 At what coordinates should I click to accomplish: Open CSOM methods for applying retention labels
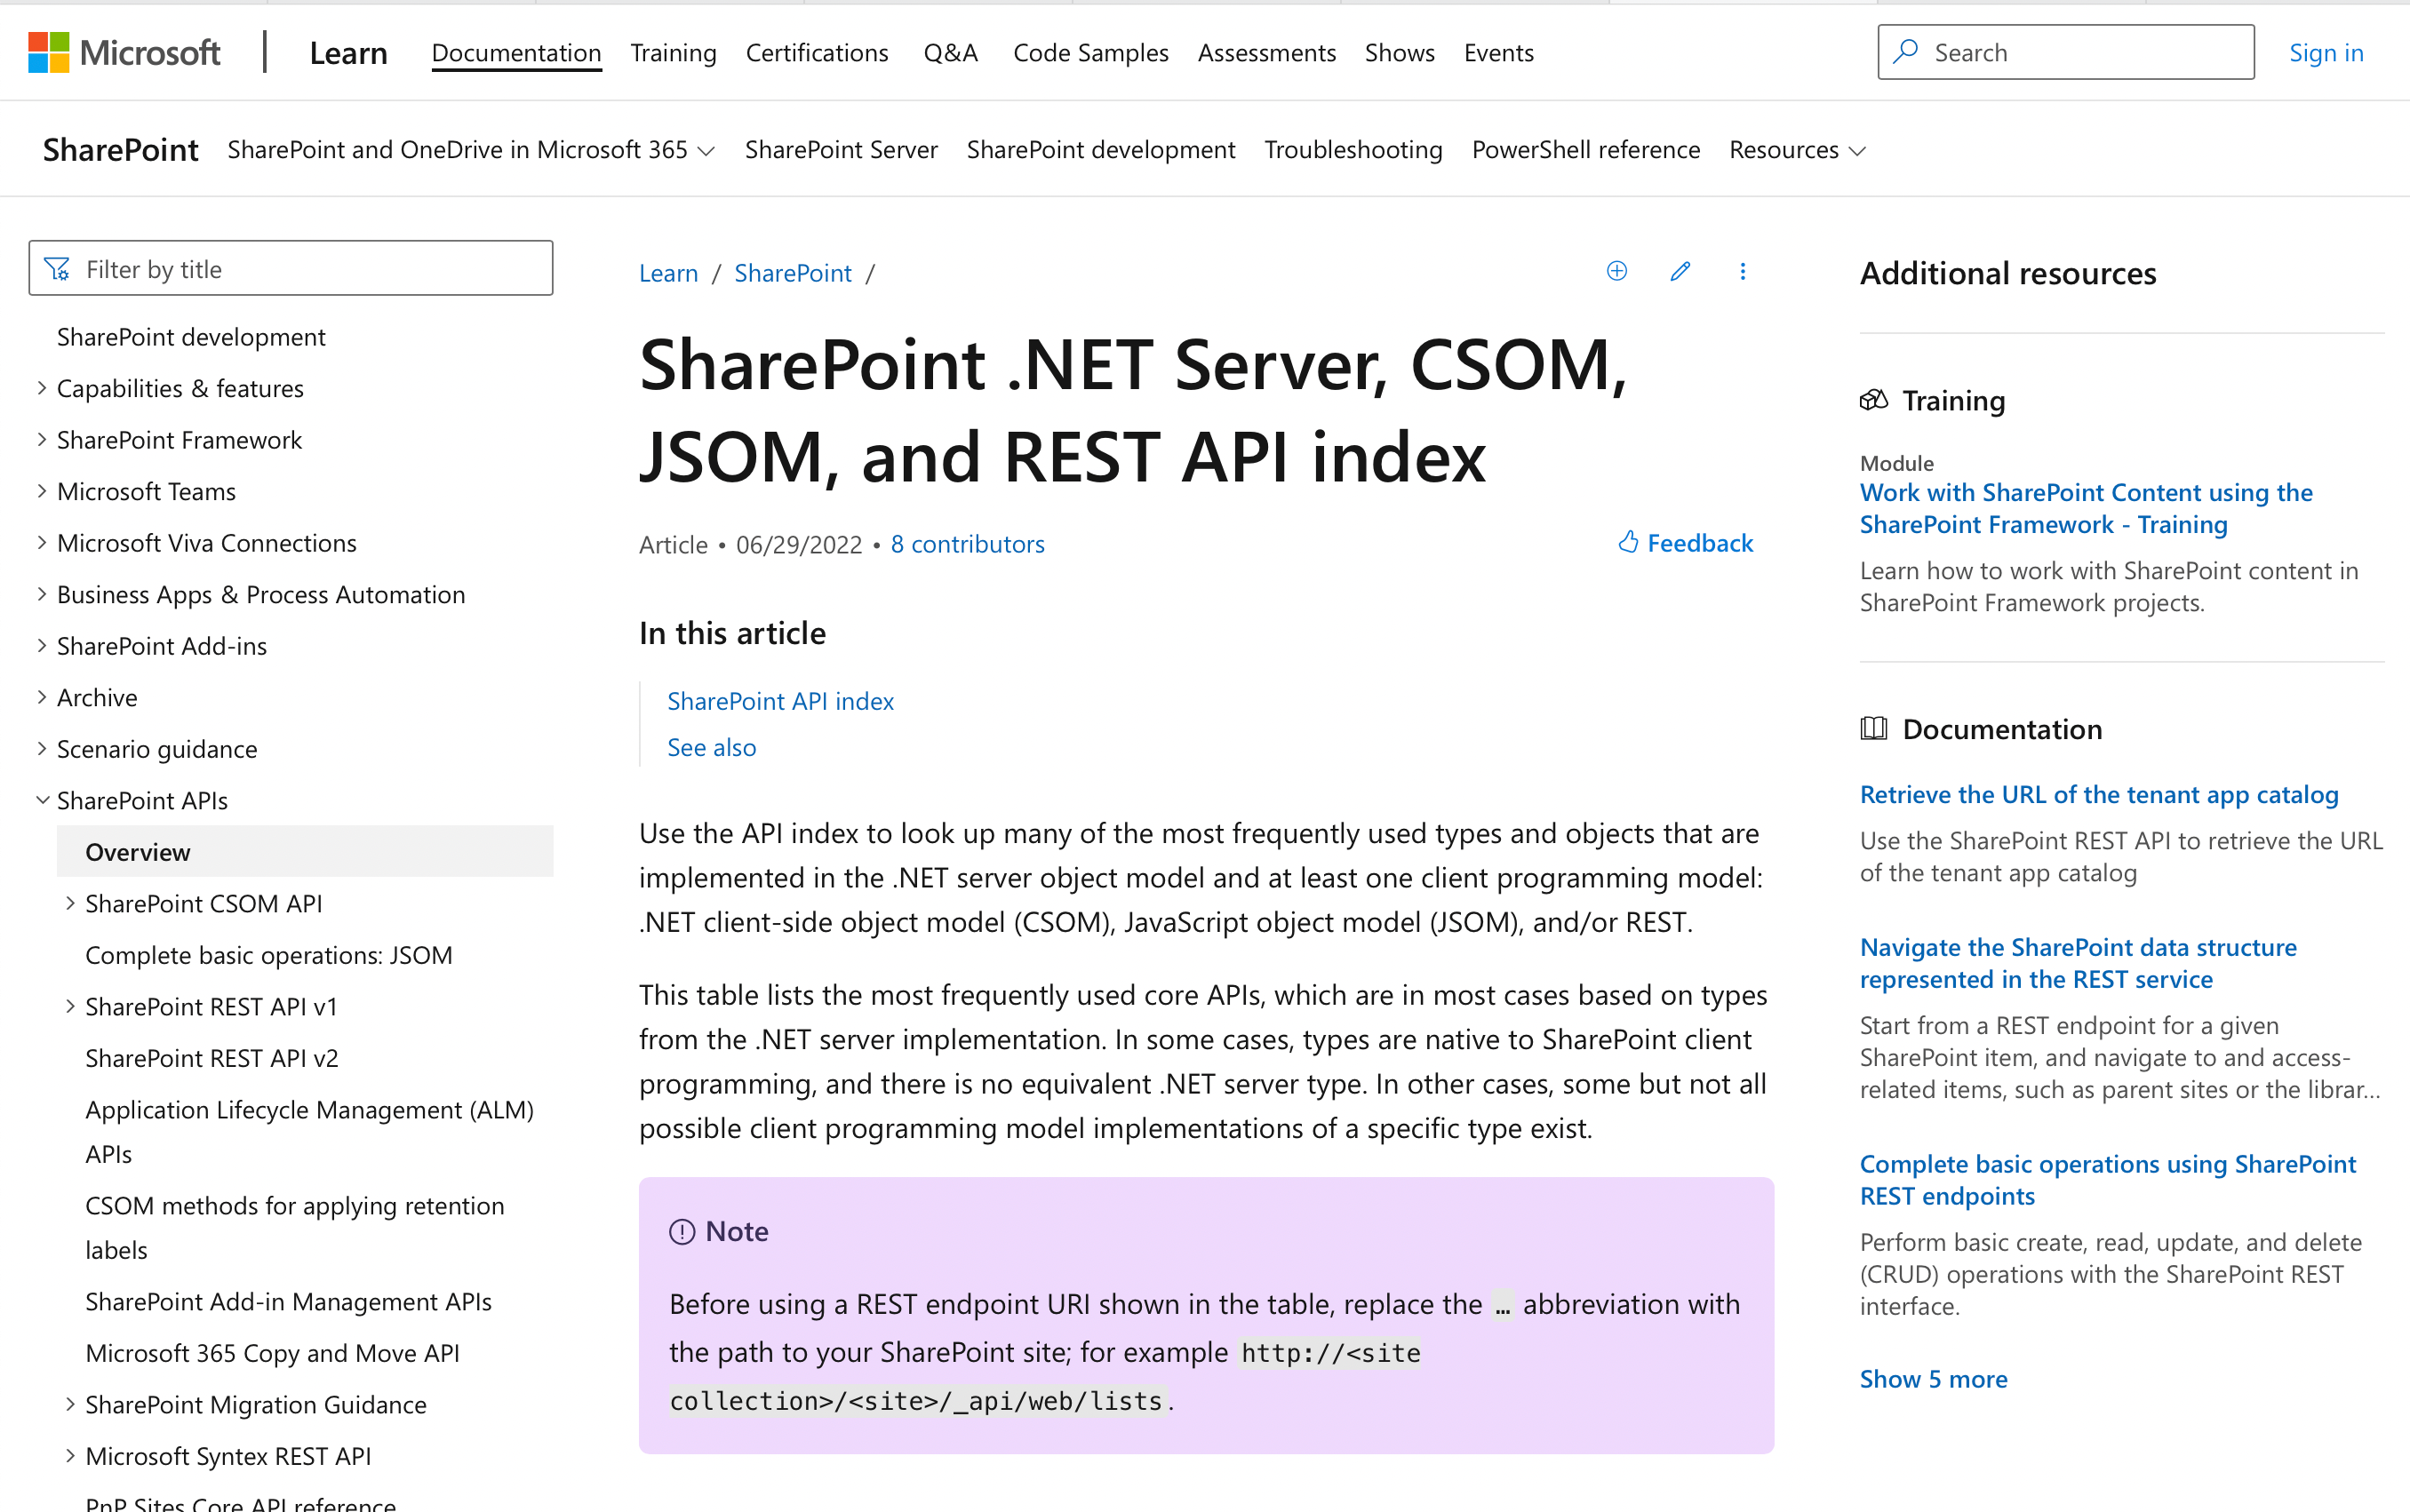294,1227
